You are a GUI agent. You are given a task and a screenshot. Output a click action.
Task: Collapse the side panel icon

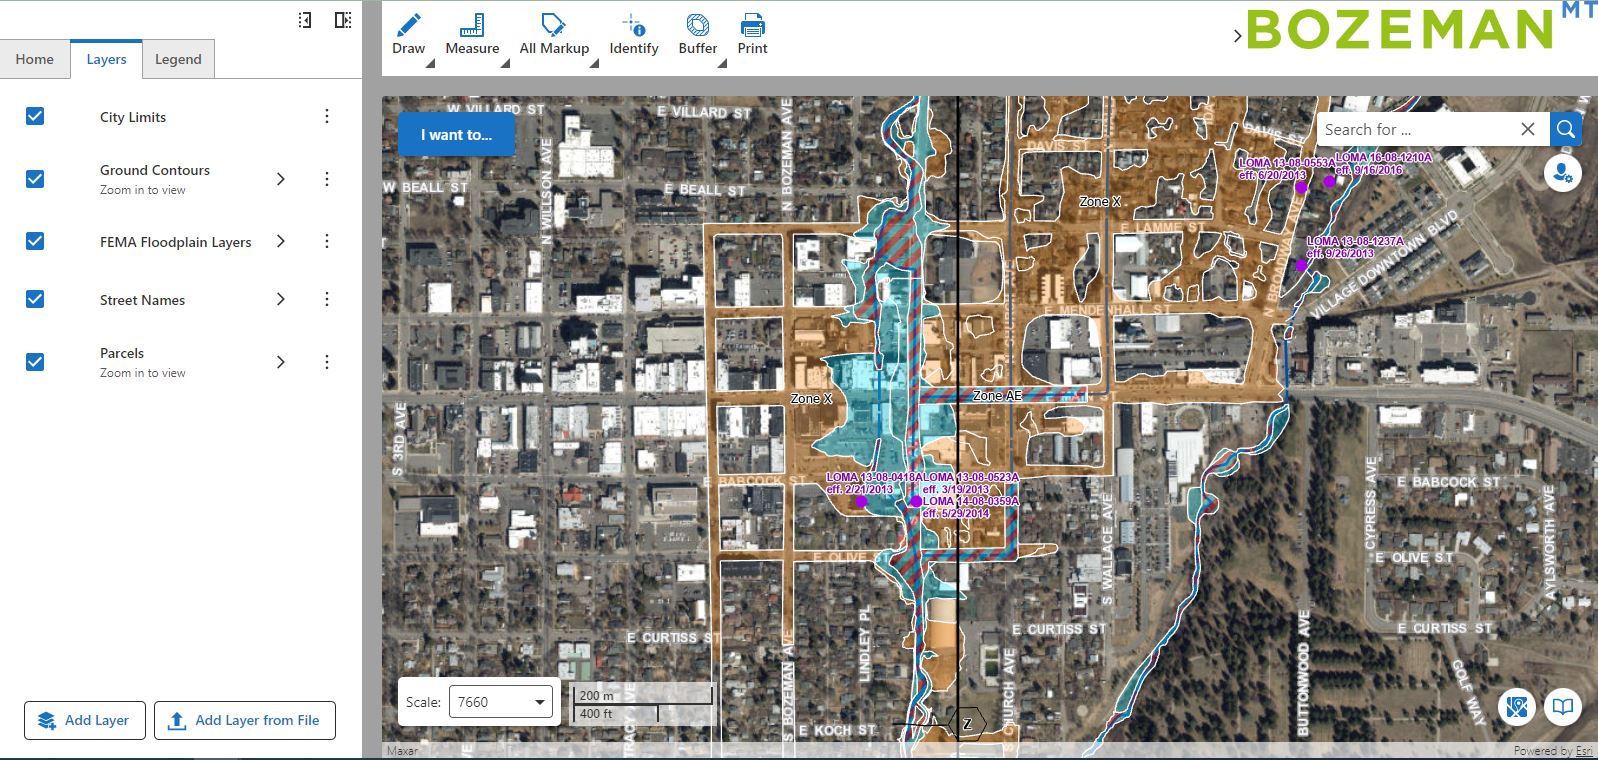[305, 20]
